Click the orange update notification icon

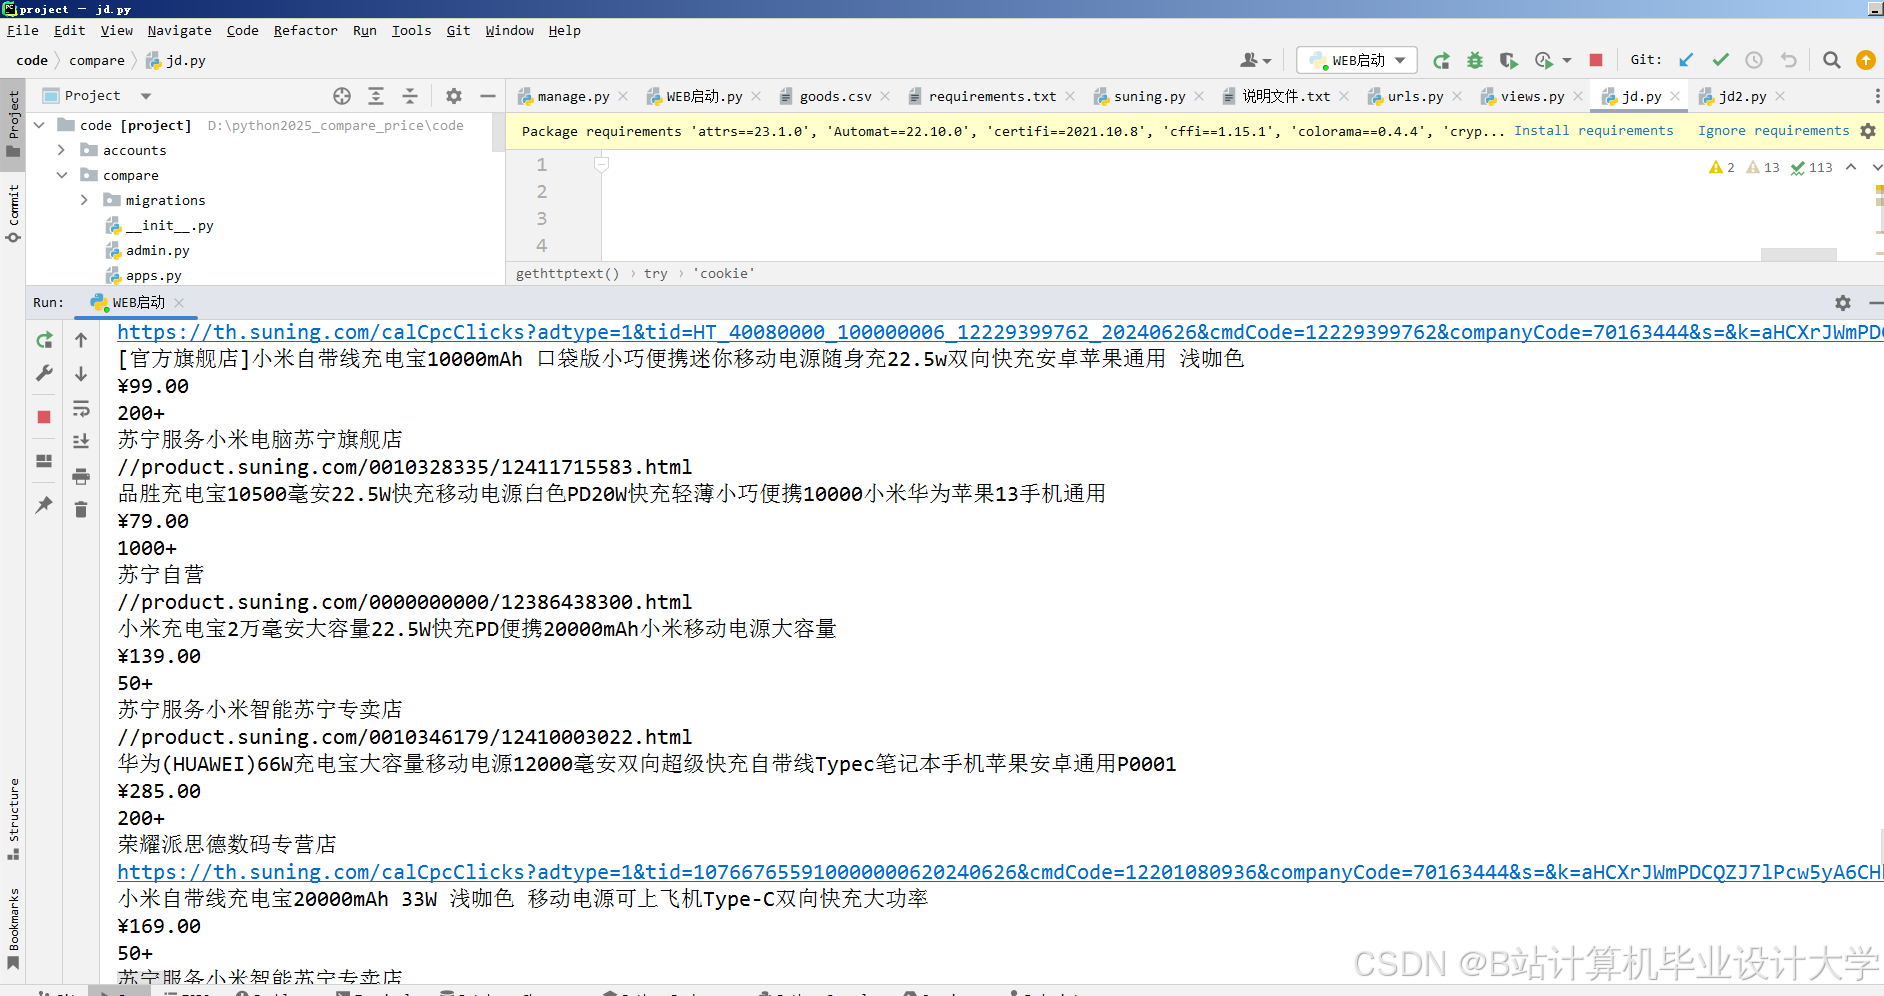click(1866, 60)
